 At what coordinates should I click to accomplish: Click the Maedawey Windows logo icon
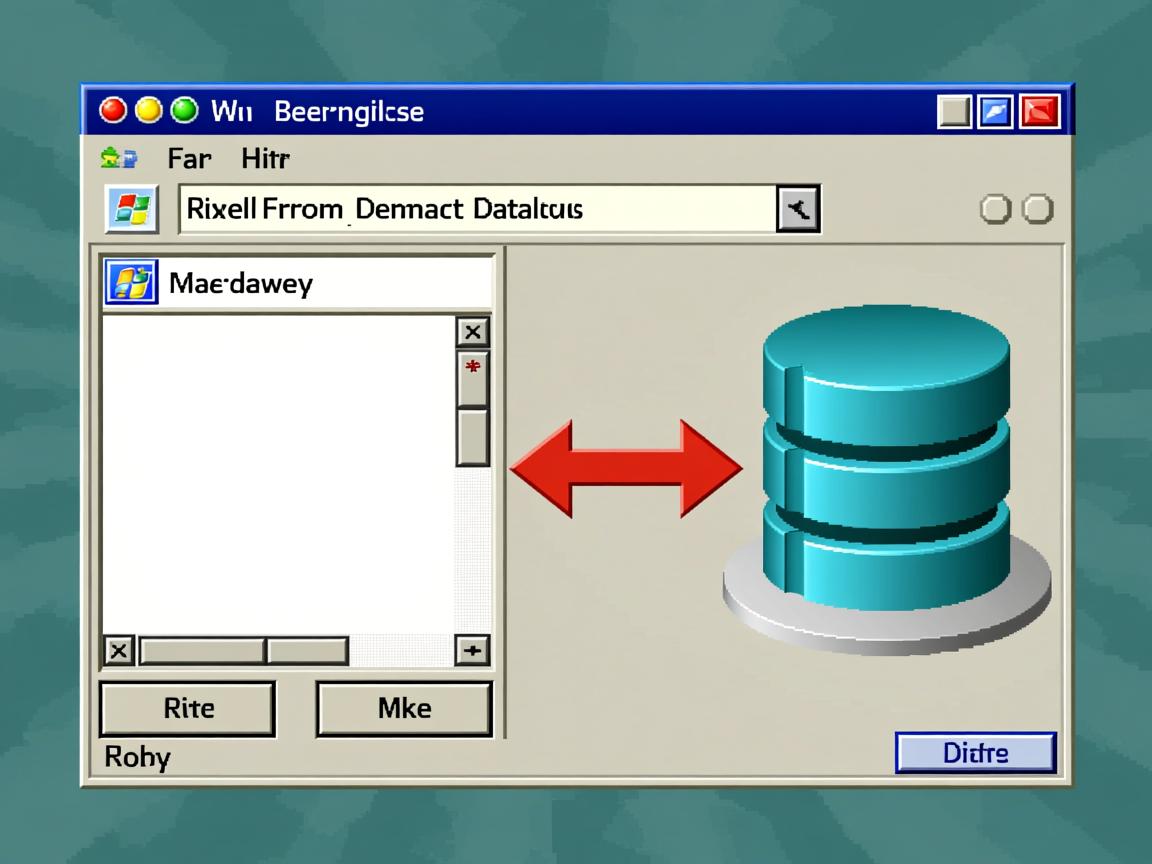pos(131,283)
